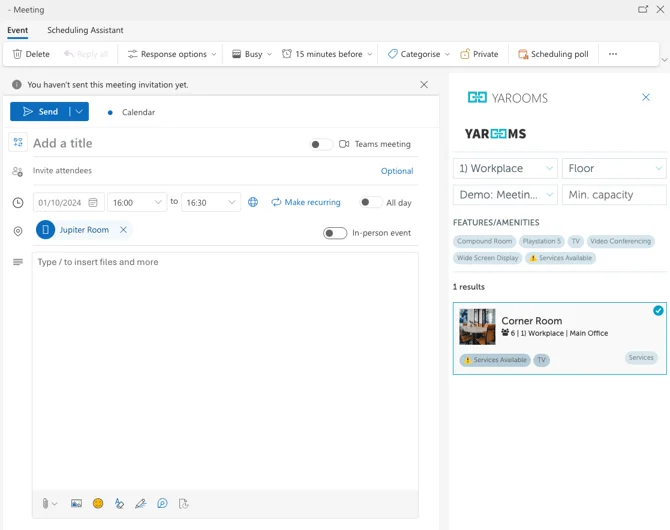Click the Invite attendees field

(x=203, y=171)
